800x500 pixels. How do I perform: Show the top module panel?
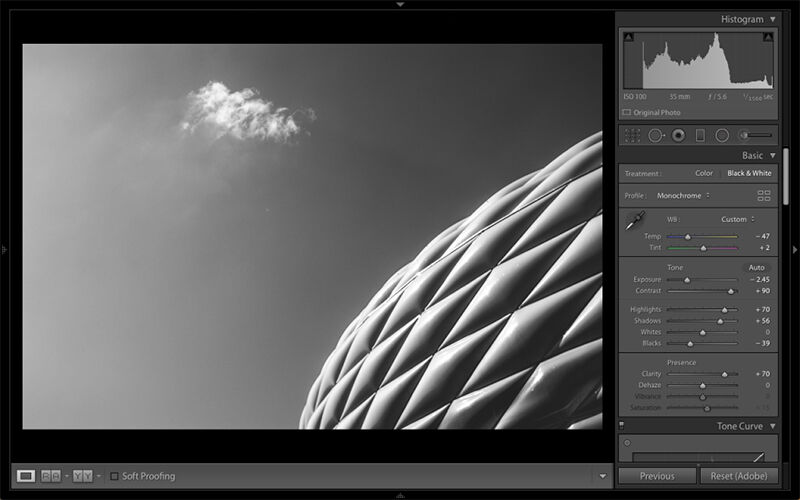pyautogui.click(x=400, y=4)
